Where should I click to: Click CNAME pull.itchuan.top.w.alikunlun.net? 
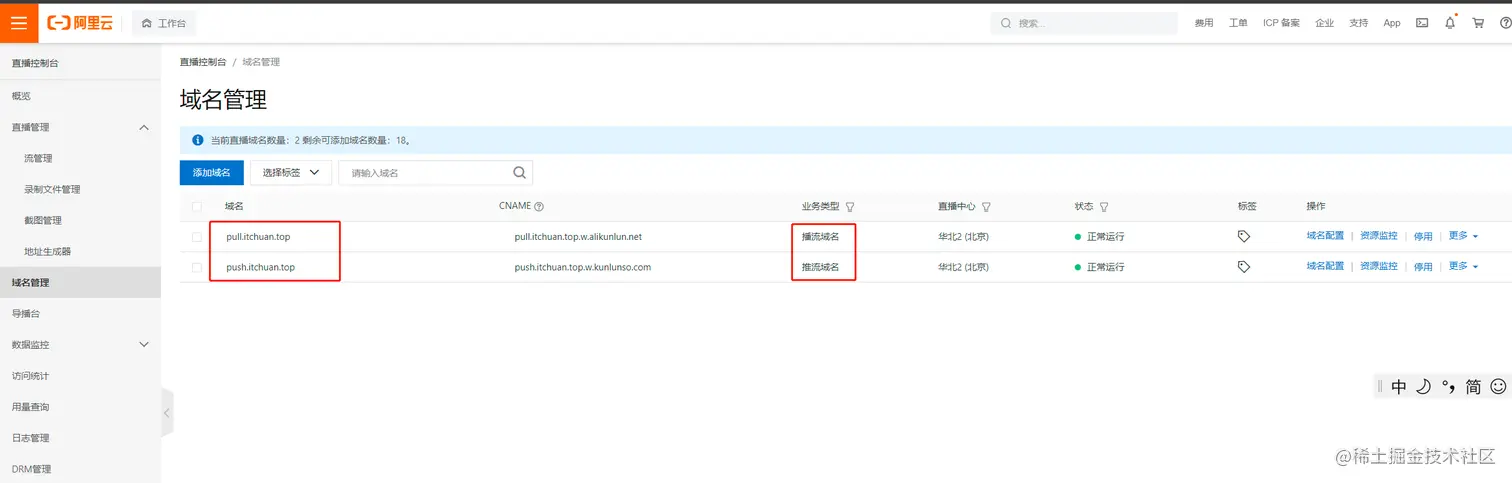[578, 237]
